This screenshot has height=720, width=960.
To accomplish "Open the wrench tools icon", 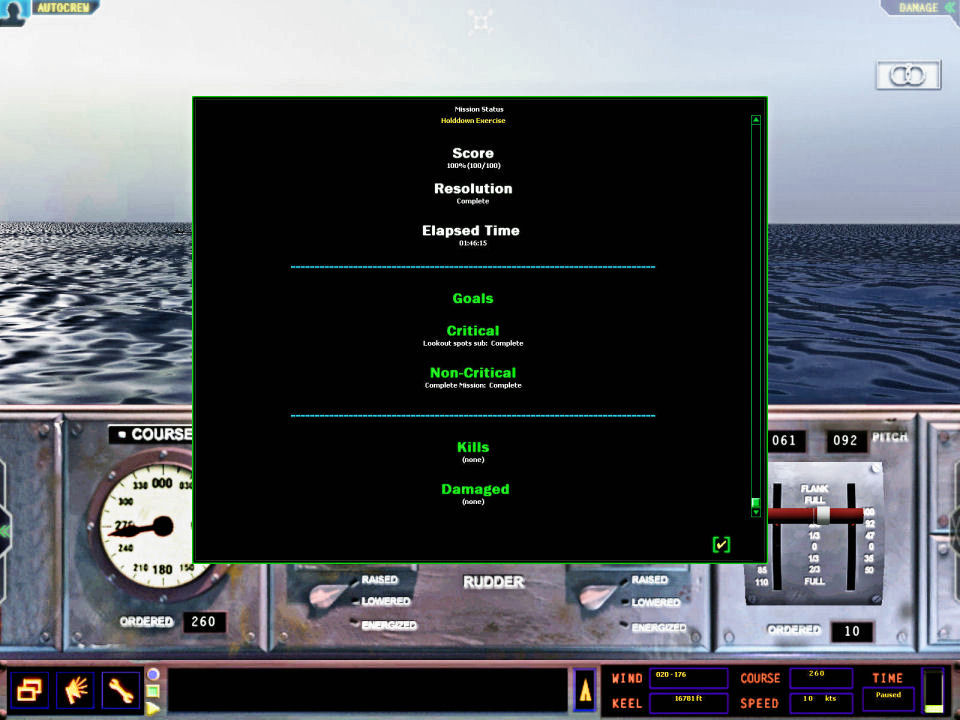I will pyautogui.click(x=121, y=689).
